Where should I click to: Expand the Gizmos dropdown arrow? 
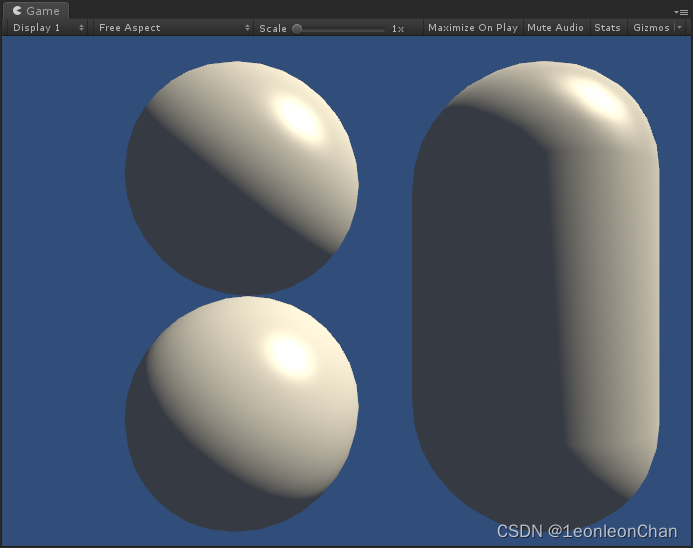[680, 27]
